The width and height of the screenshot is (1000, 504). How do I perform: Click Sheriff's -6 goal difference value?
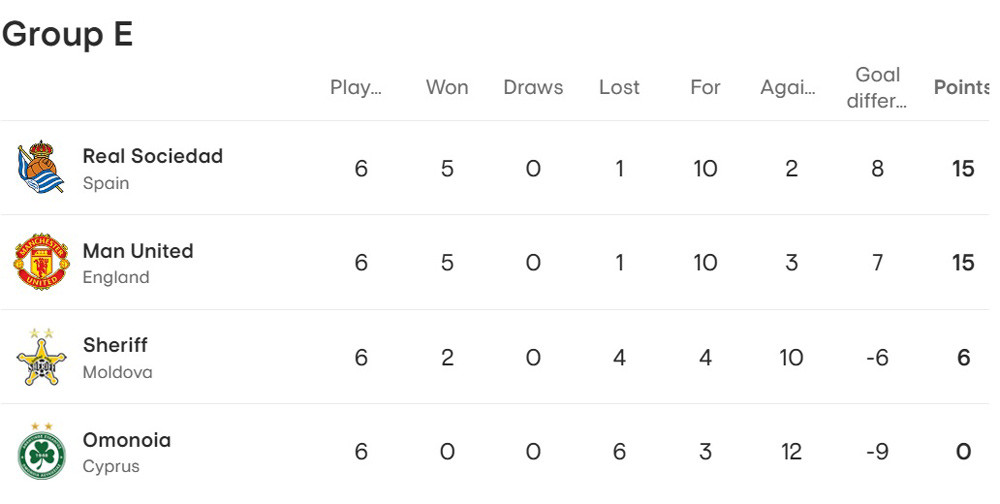pyautogui.click(x=876, y=357)
